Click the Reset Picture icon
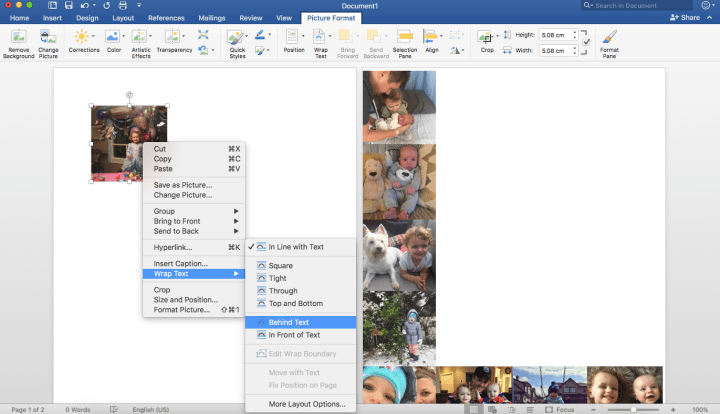 [203, 50]
